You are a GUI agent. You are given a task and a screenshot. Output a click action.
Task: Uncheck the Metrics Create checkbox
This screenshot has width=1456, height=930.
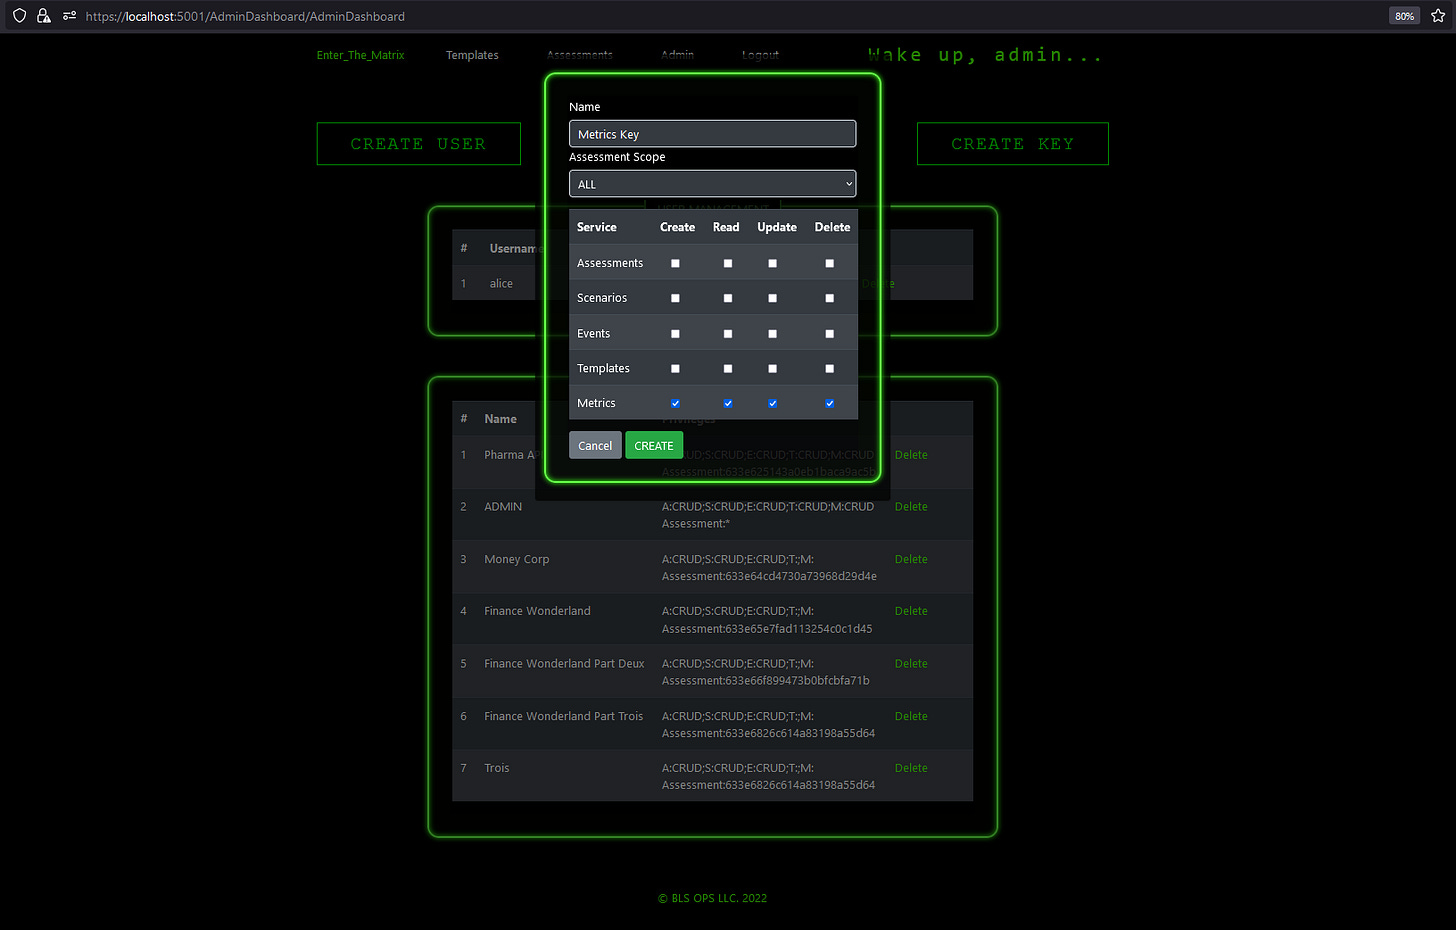675,403
